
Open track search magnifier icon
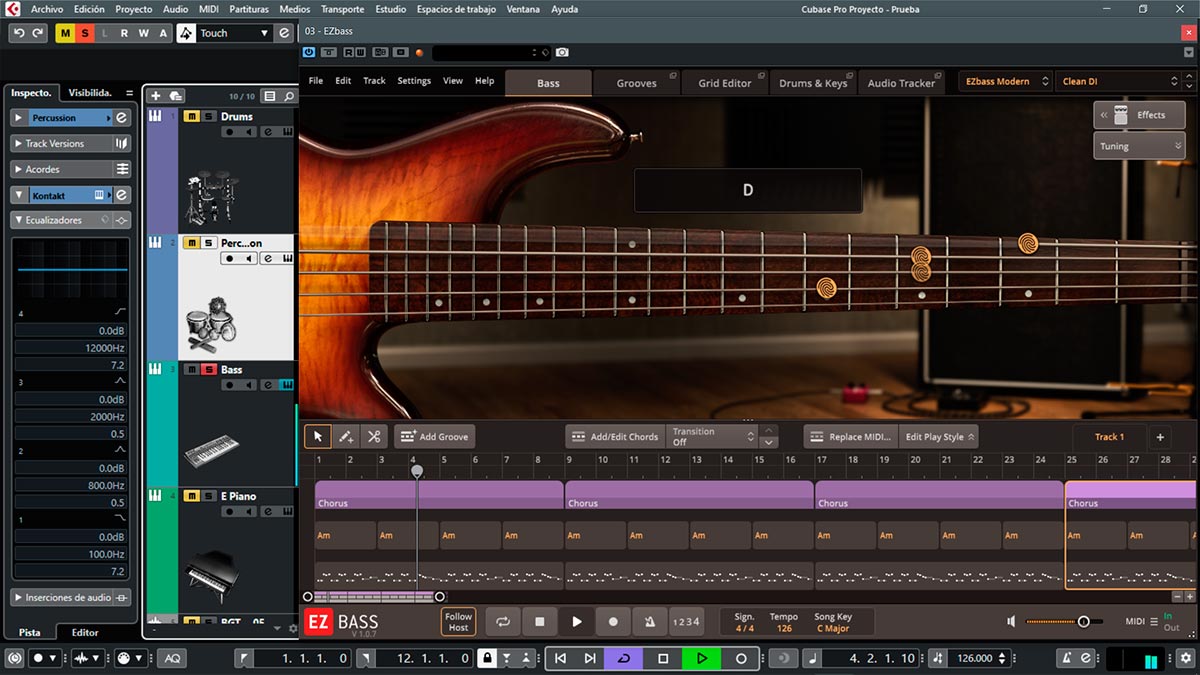point(289,96)
